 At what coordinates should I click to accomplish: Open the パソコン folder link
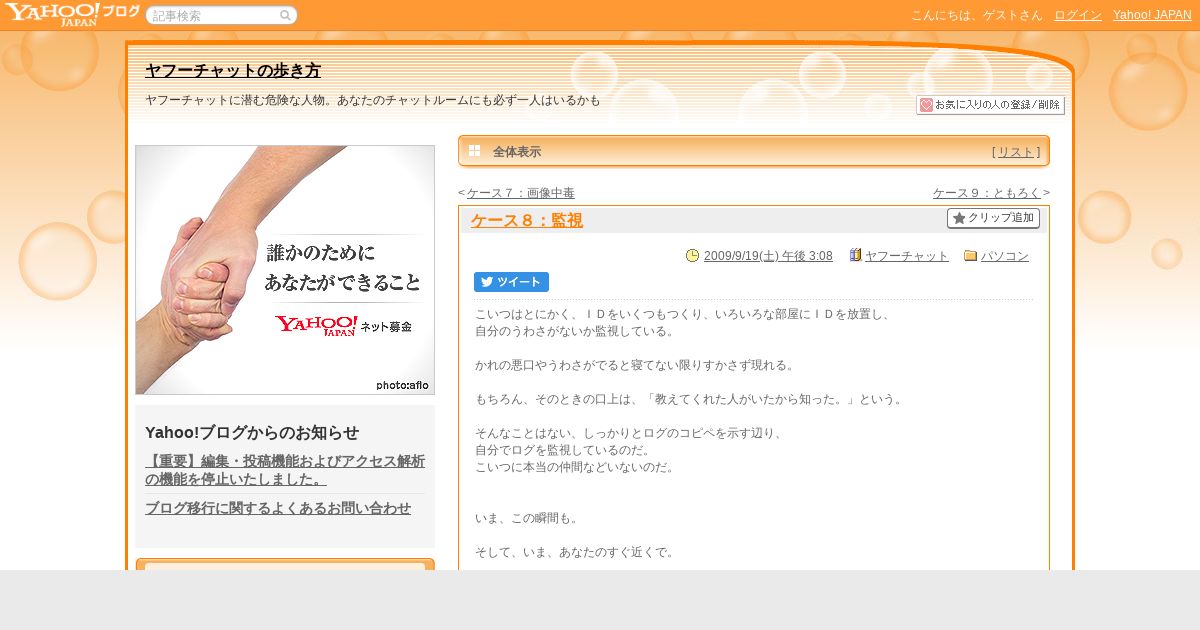coord(1005,256)
